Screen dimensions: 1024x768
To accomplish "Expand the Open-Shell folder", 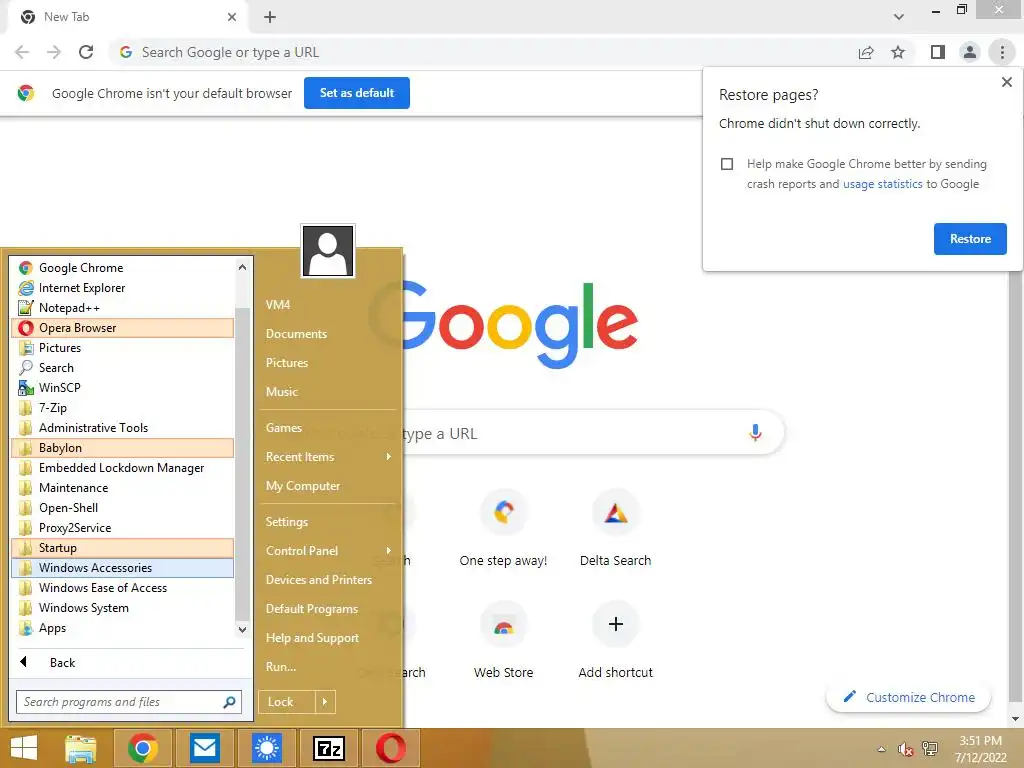I will (x=123, y=508).
